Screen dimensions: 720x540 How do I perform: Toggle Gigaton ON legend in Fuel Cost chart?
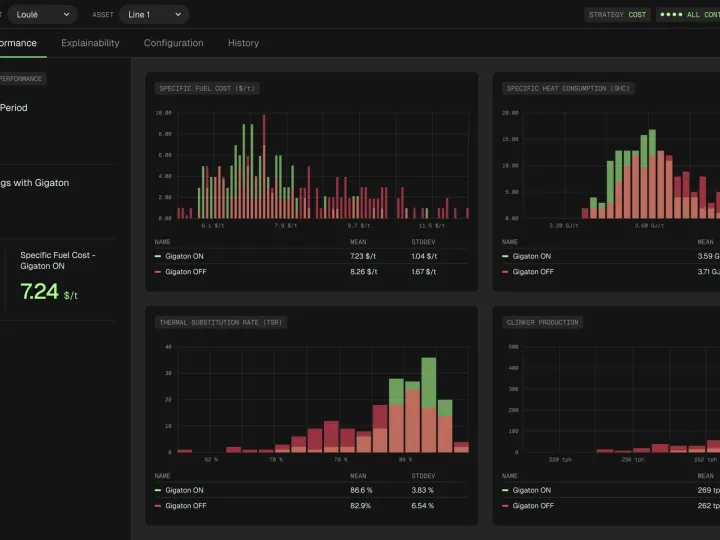(x=180, y=256)
